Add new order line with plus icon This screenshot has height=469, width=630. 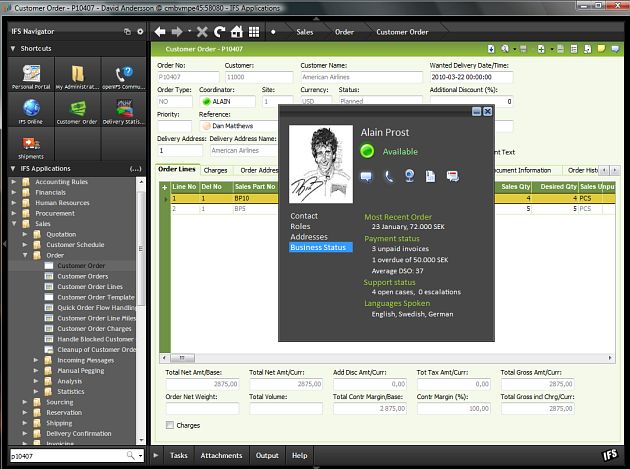pyautogui.click(x=164, y=187)
